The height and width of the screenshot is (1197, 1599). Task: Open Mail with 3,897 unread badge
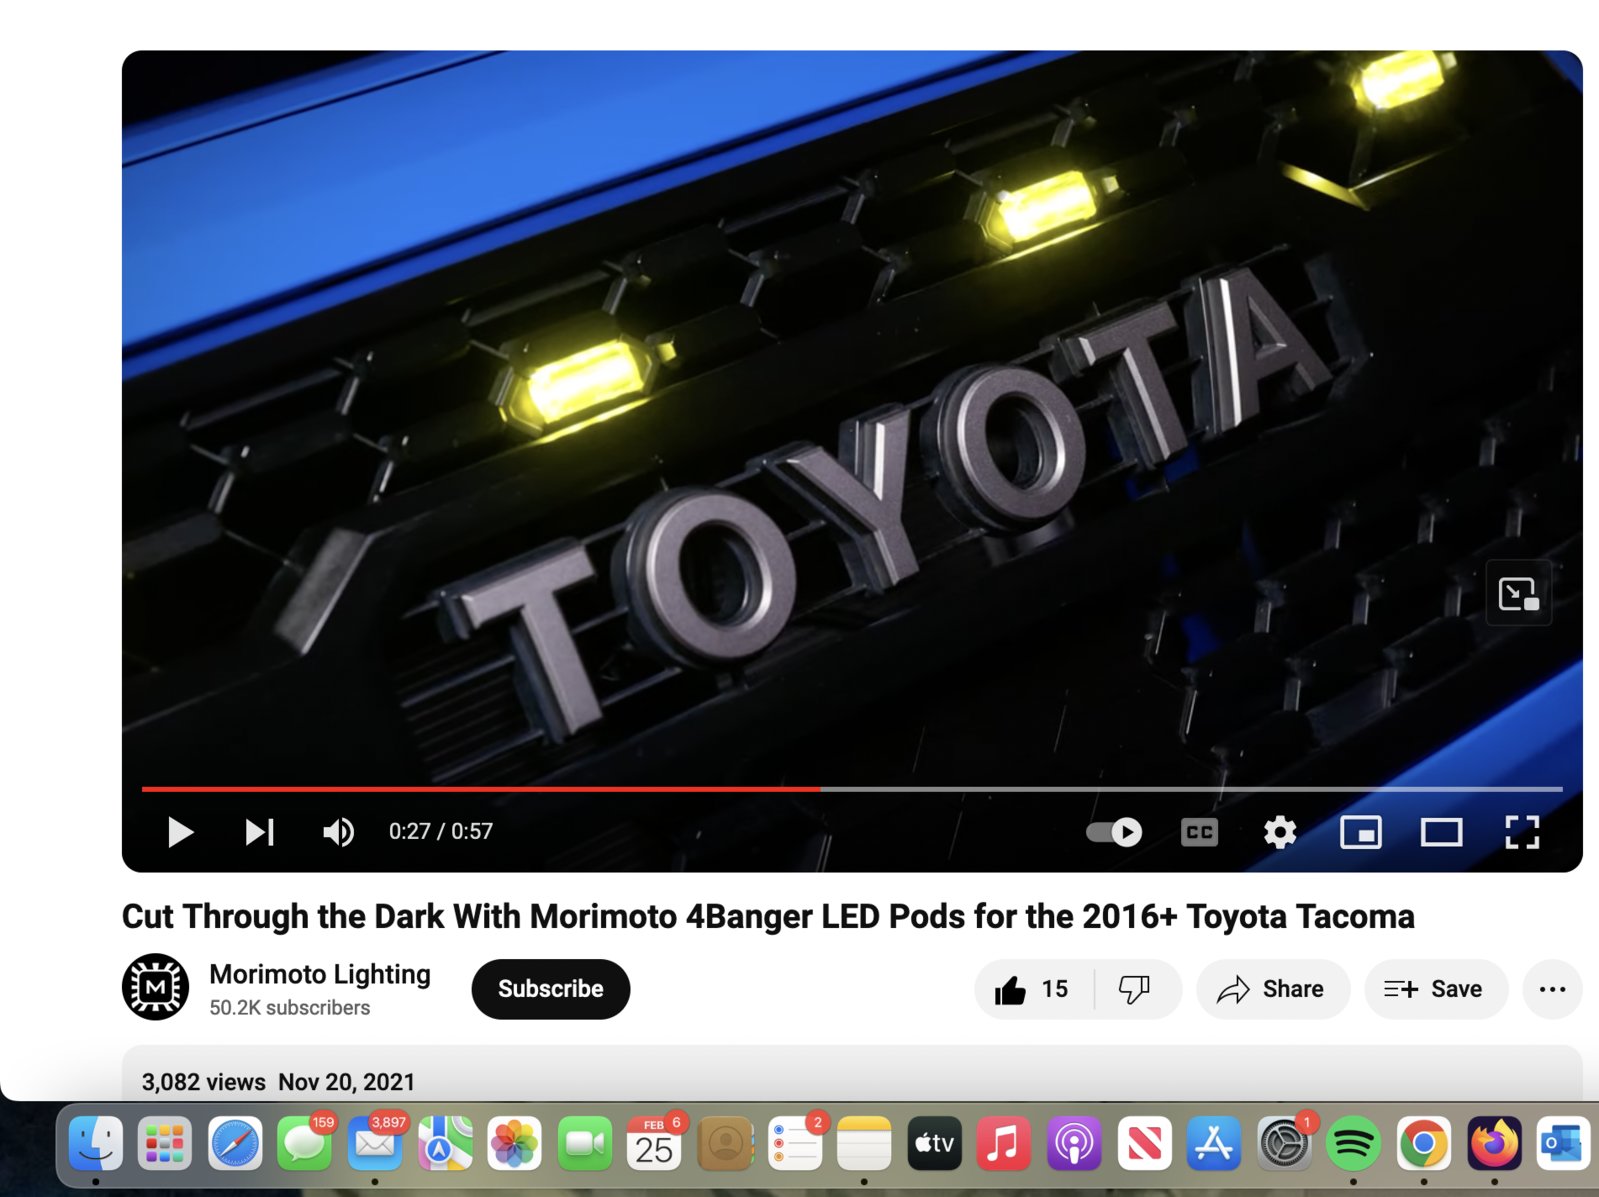(375, 1143)
